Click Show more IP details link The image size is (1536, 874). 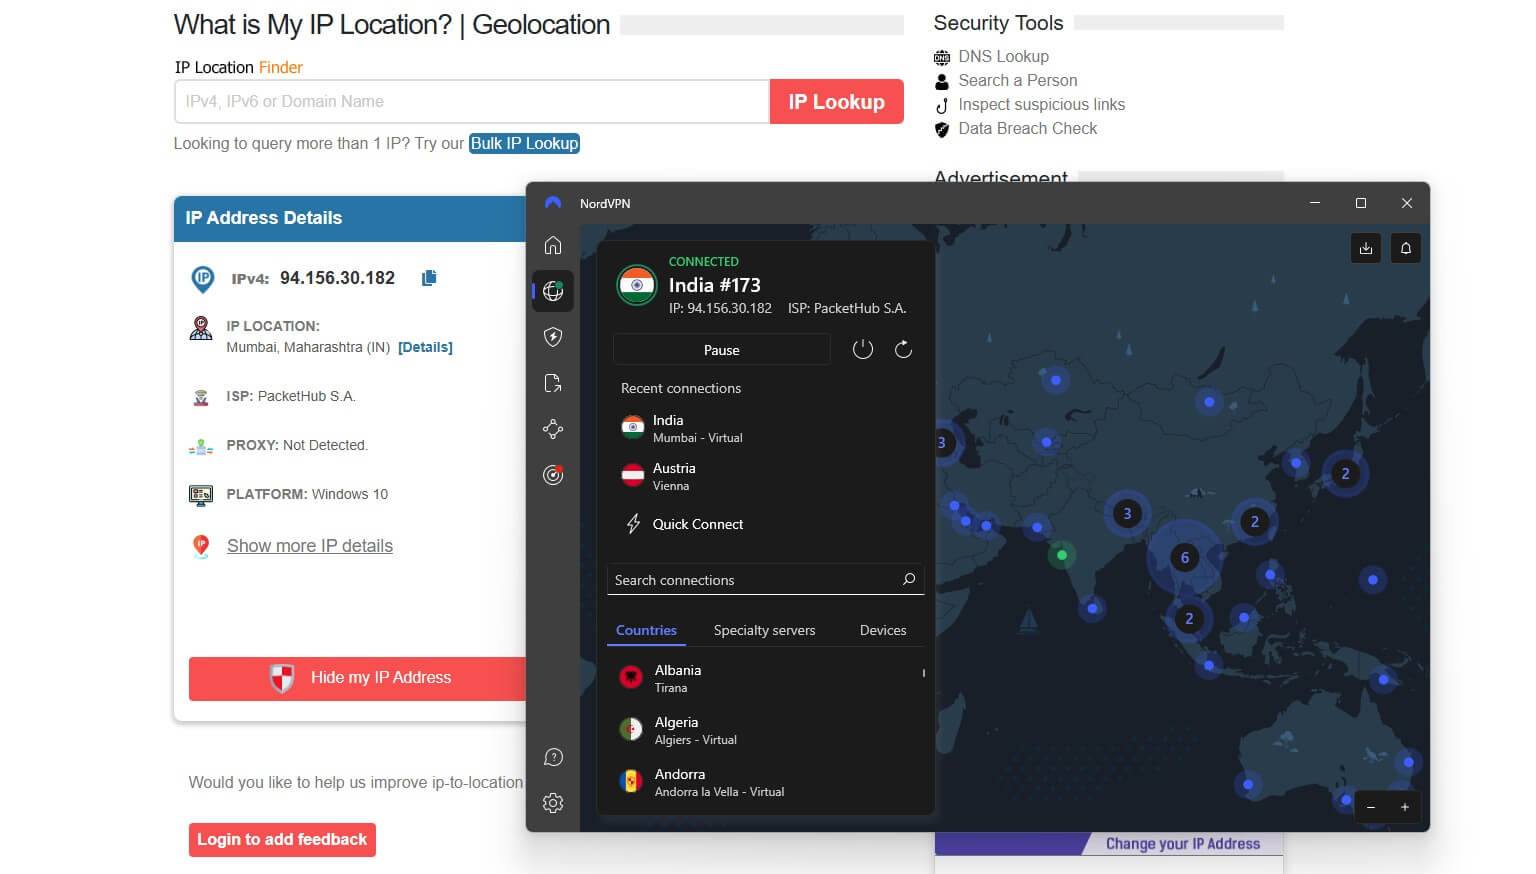(310, 546)
